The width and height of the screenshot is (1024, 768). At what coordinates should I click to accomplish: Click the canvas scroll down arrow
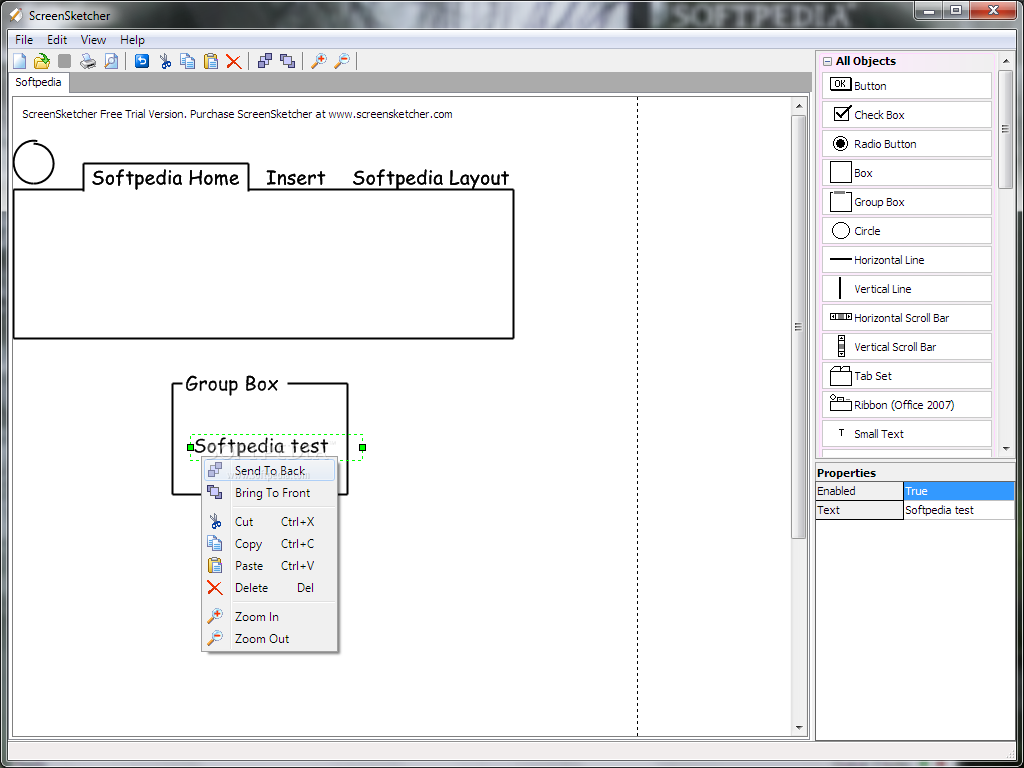[x=799, y=728]
